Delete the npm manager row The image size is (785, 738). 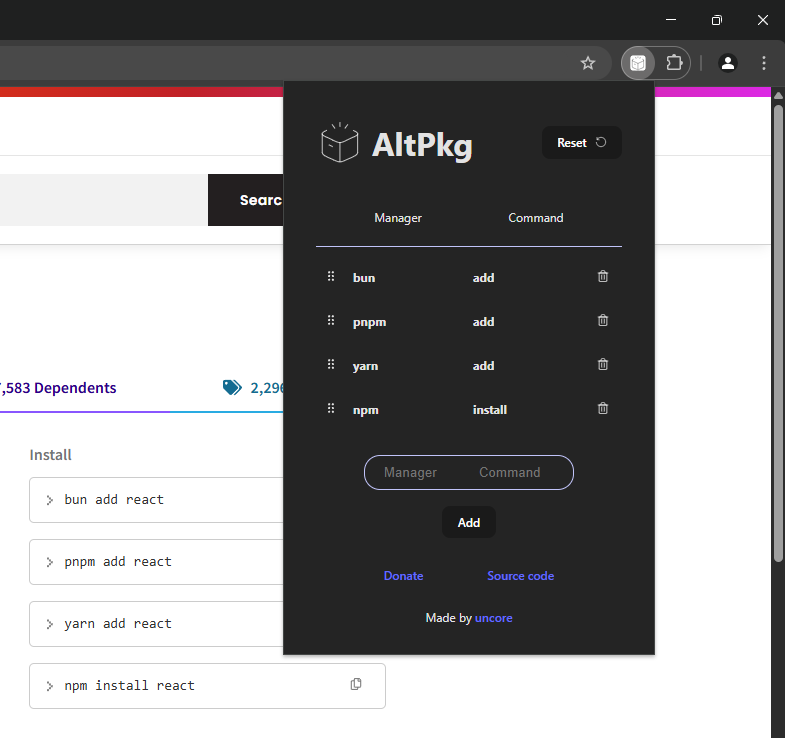603,409
